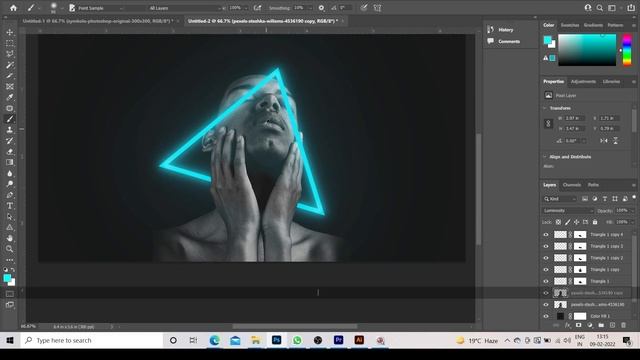640x360 pixels.
Task: Open the layer blend mode dropdown
Action: point(568,211)
